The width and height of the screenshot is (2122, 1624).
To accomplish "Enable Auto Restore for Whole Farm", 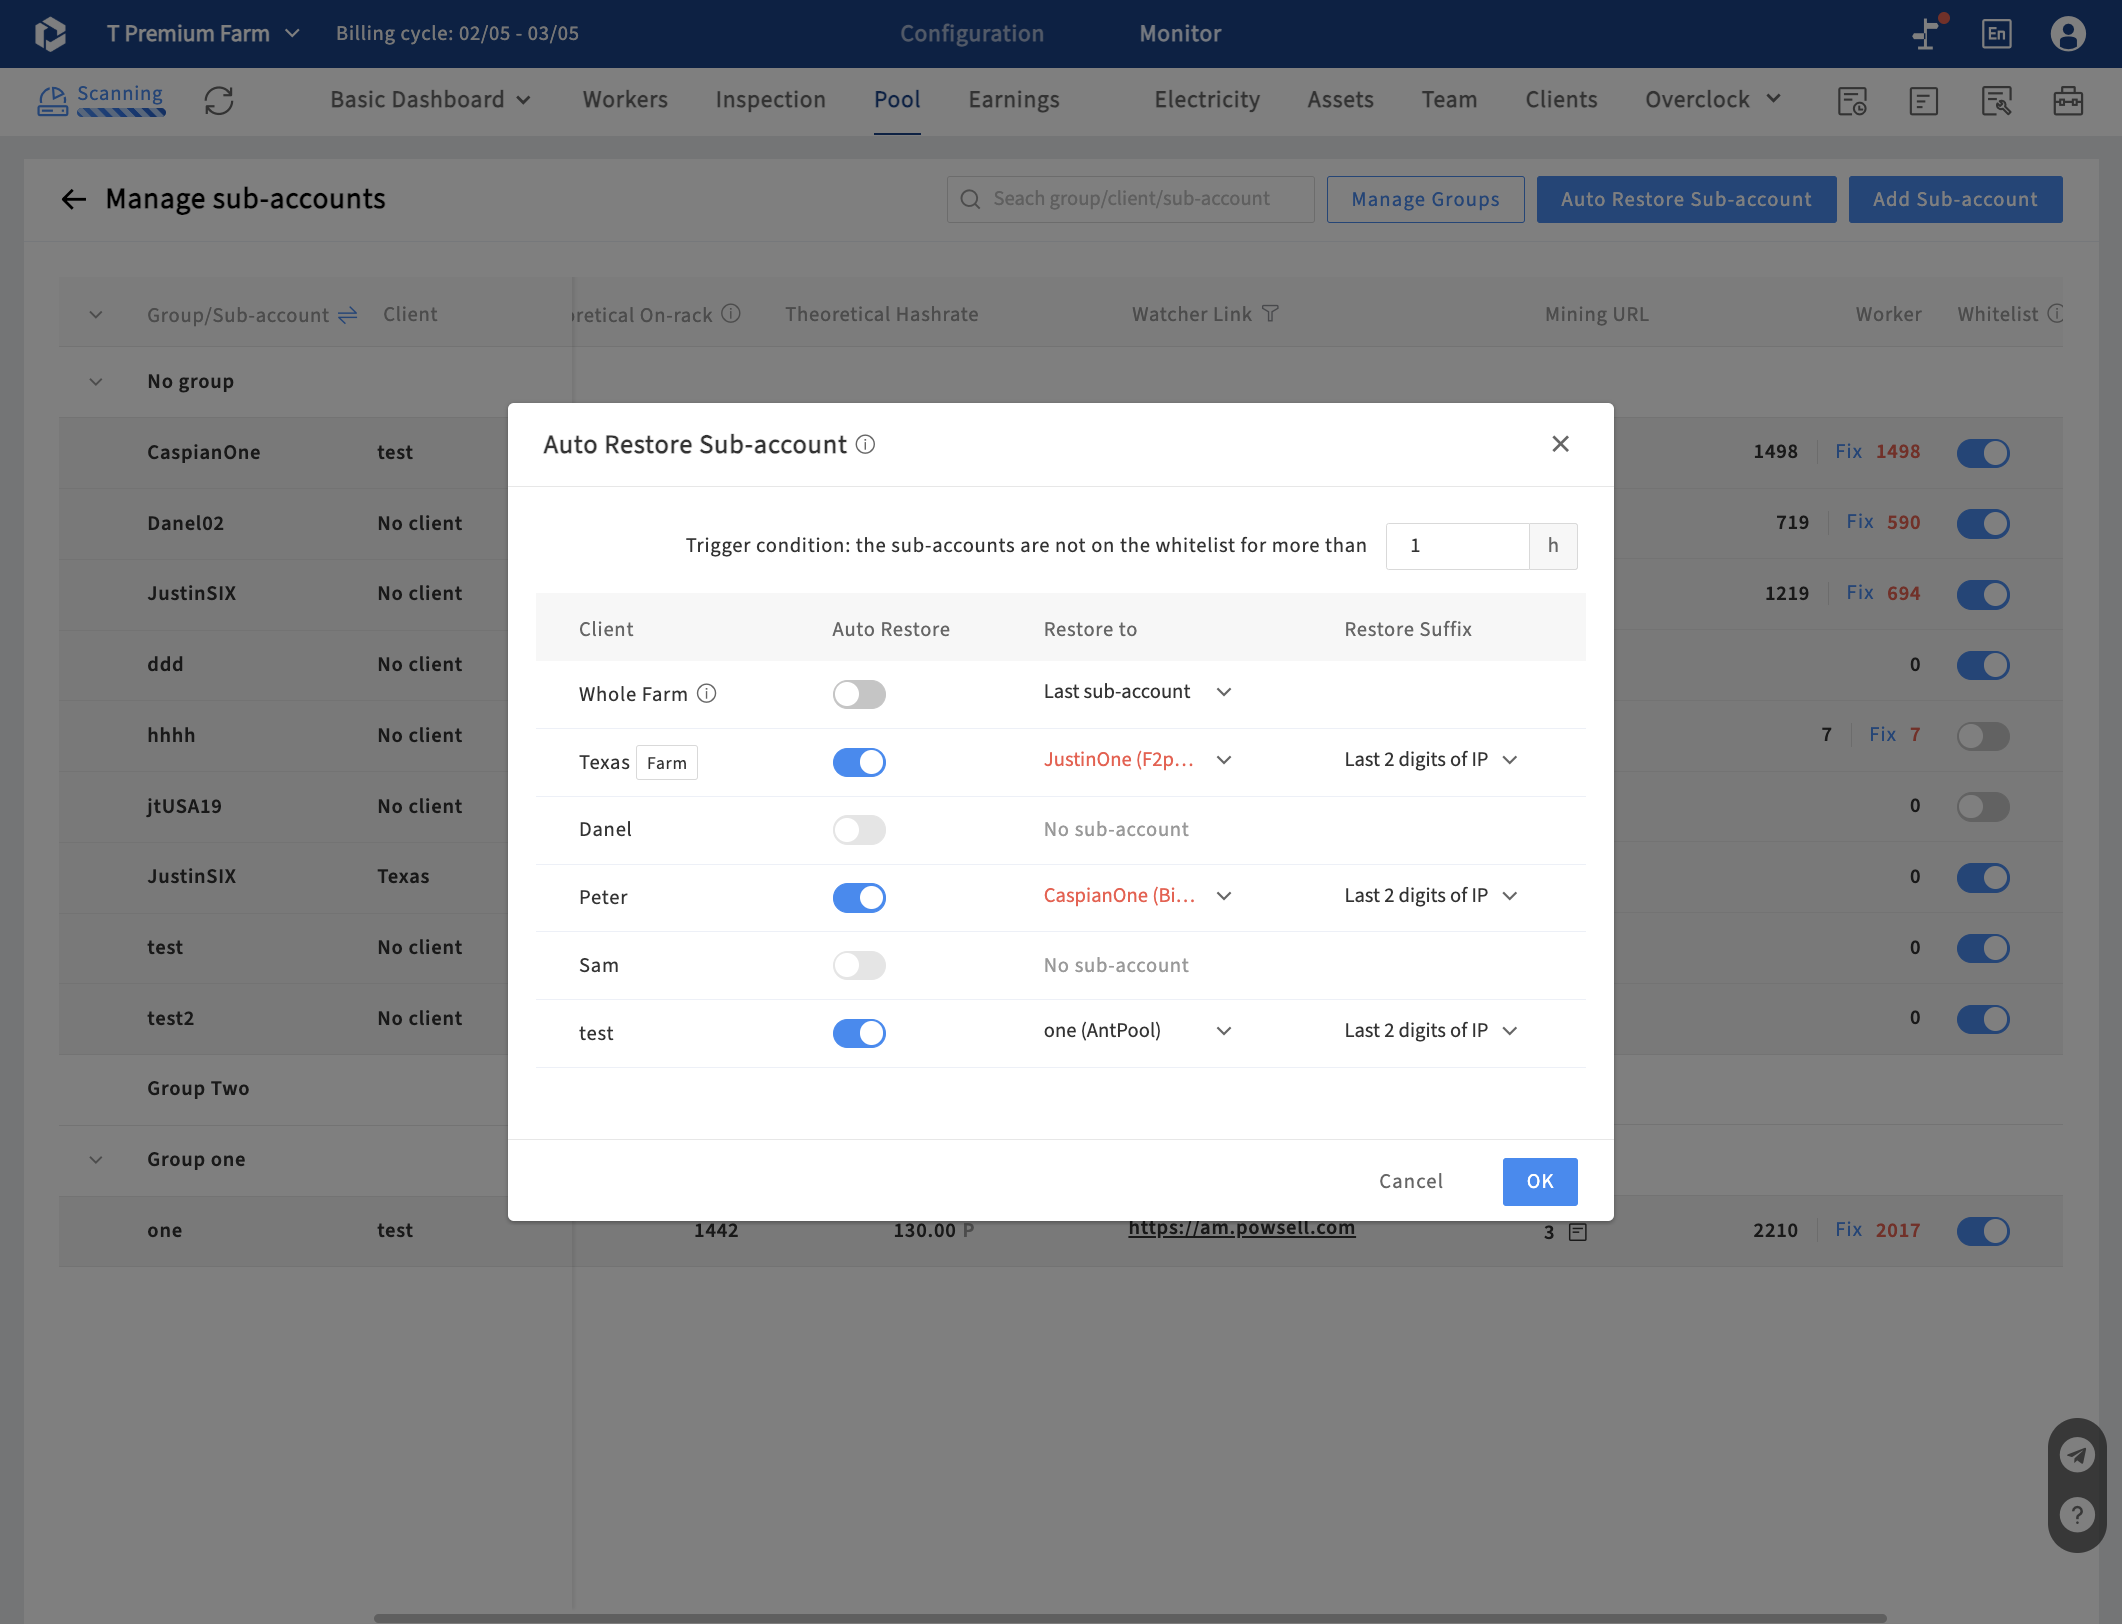I will pos(859,694).
